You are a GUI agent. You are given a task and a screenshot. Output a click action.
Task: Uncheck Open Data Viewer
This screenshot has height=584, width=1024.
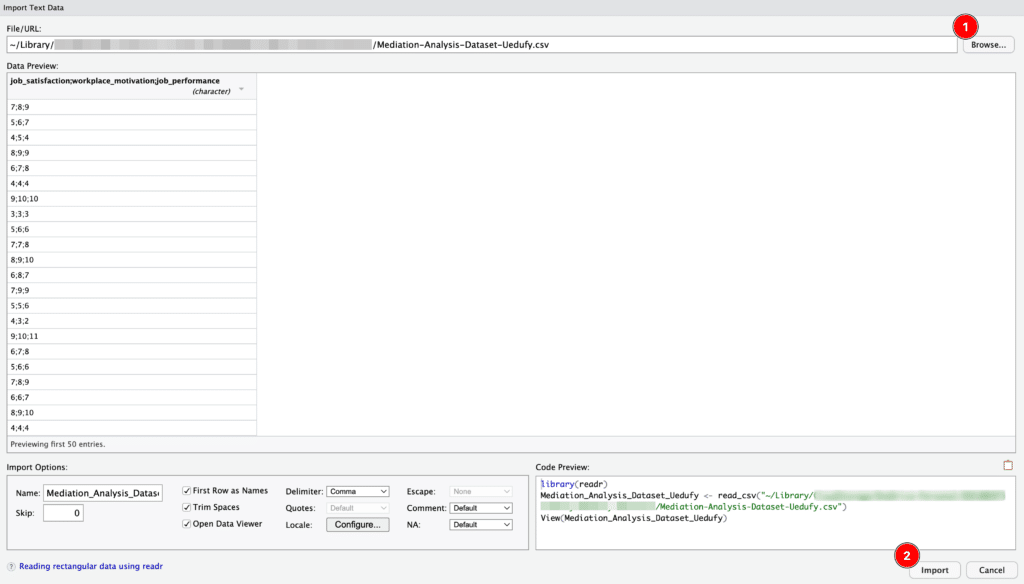pos(184,523)
